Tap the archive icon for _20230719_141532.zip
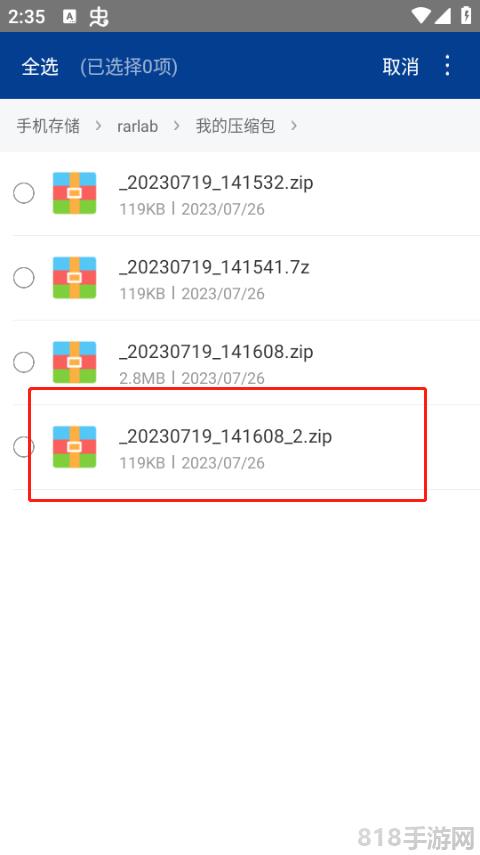This screenshot has height=855, width=480. [74, 193]
